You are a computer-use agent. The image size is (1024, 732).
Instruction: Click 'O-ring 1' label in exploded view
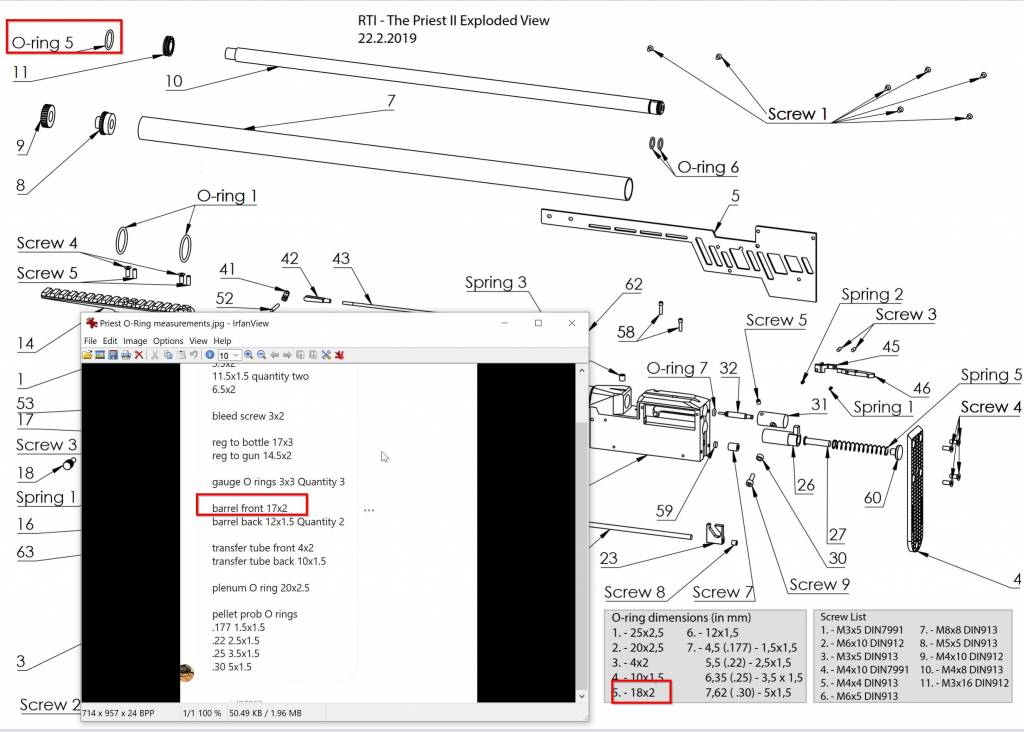(227, 196)
